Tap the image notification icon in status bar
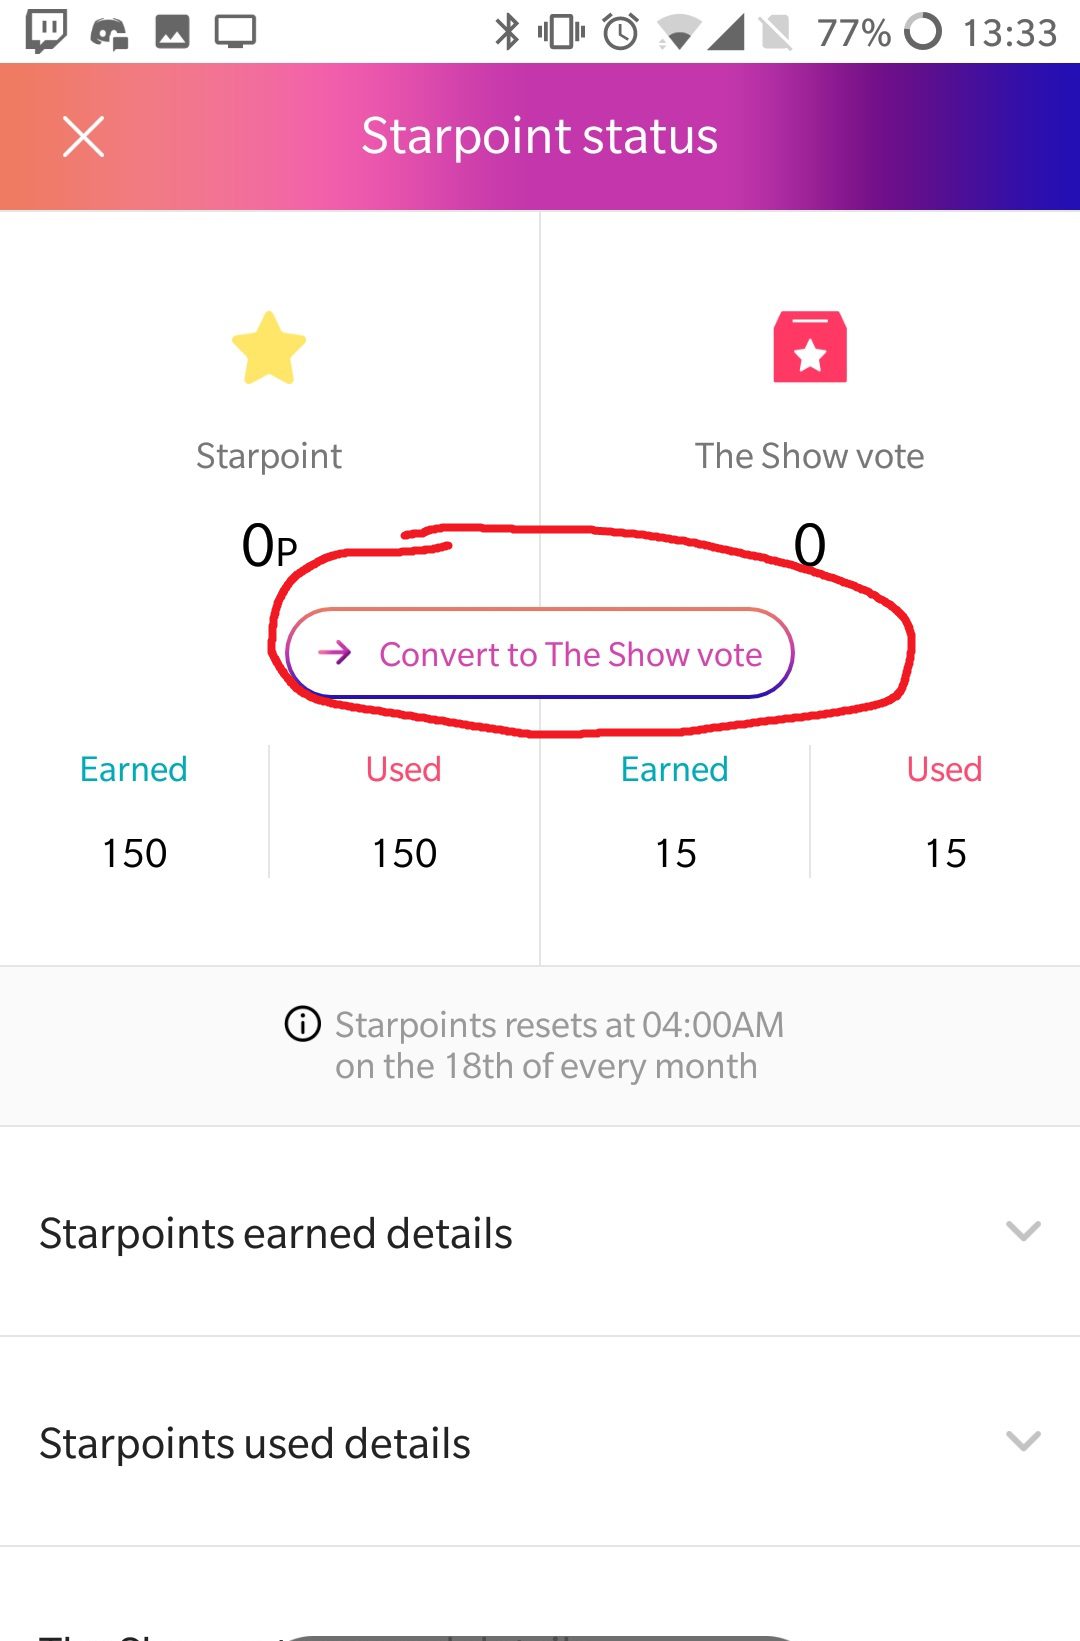 [172, 32]
